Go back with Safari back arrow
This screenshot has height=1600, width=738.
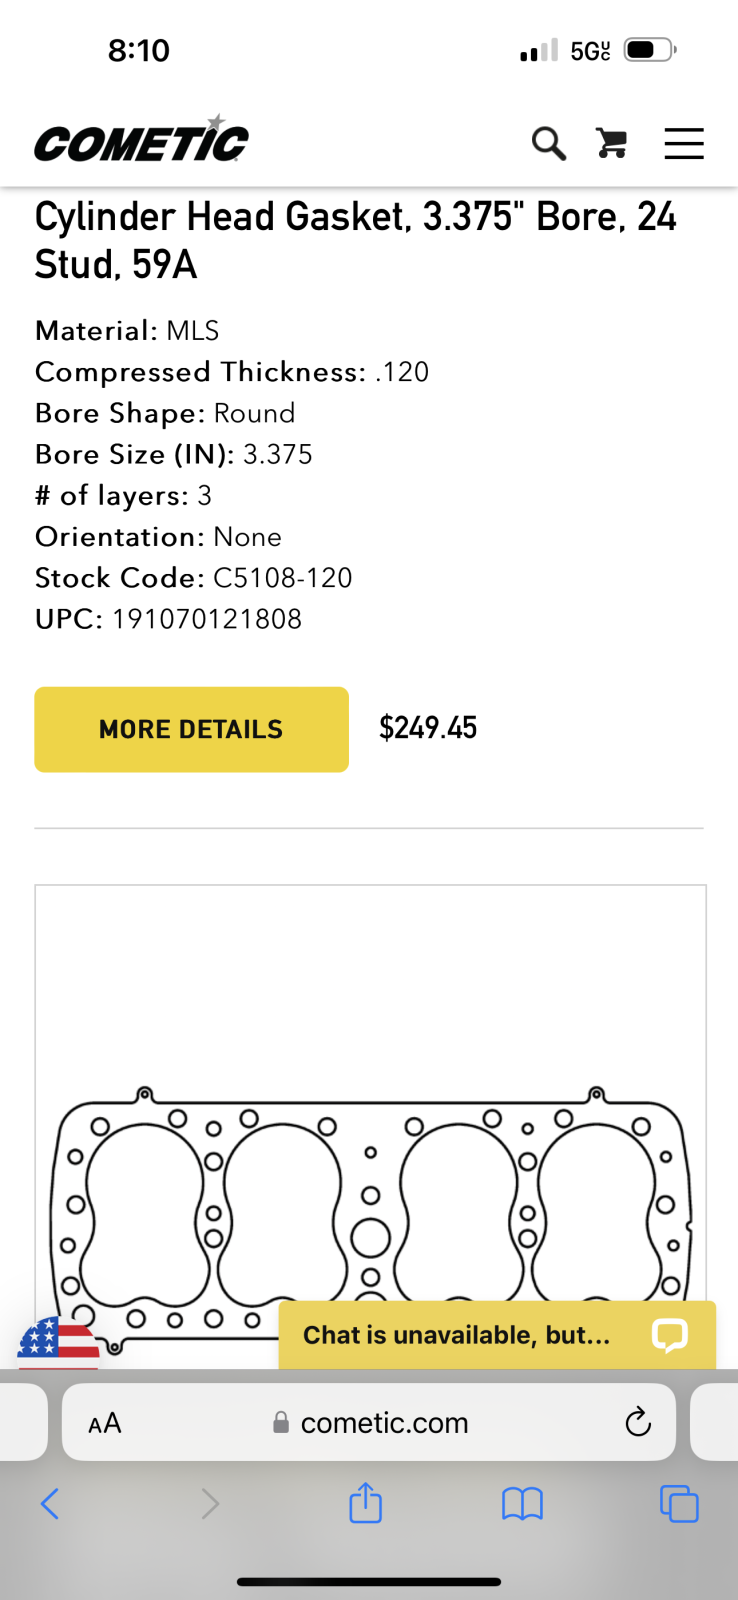[x=50, y=1503]
